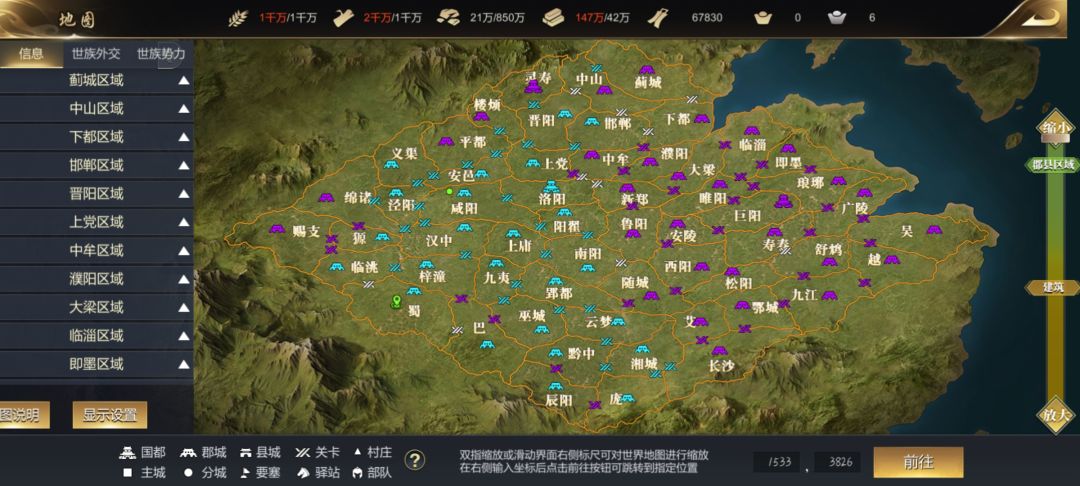The height and width of the screenshot is (486, 1080).
Task: Select the purple city icon left of 赐支
Action: 277,229
